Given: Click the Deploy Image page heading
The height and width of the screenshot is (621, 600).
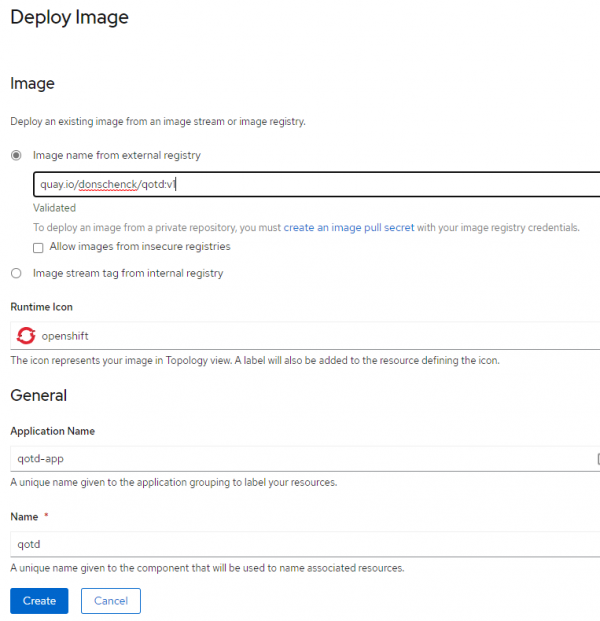Looking at the screenshot, I should point(69,18).
